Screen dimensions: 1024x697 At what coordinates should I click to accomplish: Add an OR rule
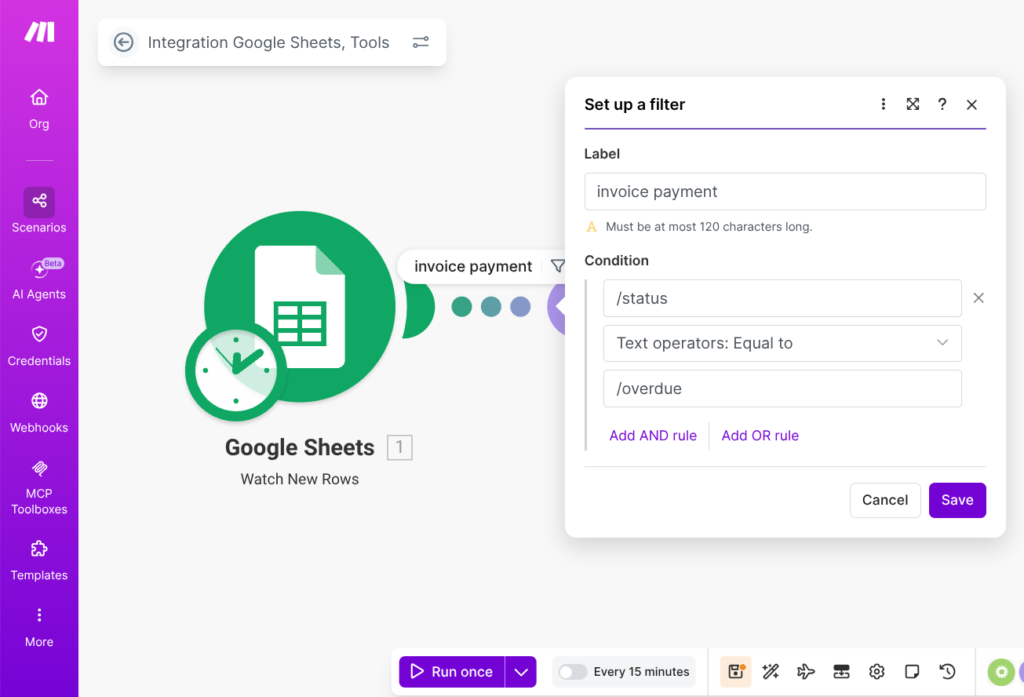(x=760, y=436)
